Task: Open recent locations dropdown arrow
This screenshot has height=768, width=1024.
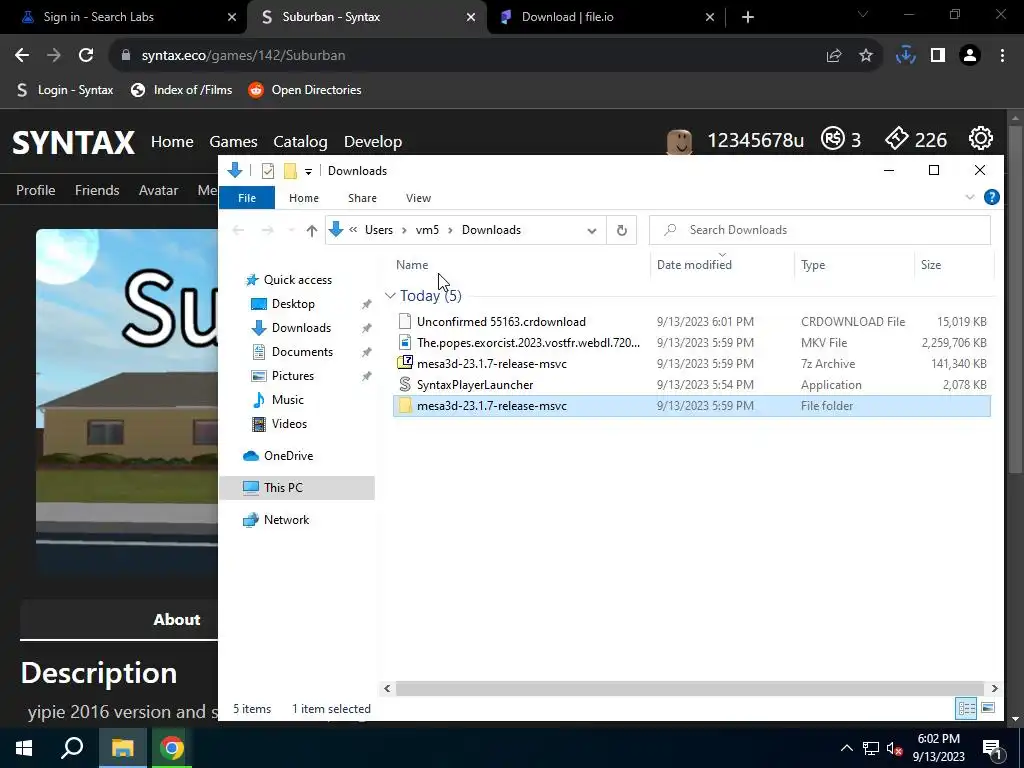Action: point(291,231)
